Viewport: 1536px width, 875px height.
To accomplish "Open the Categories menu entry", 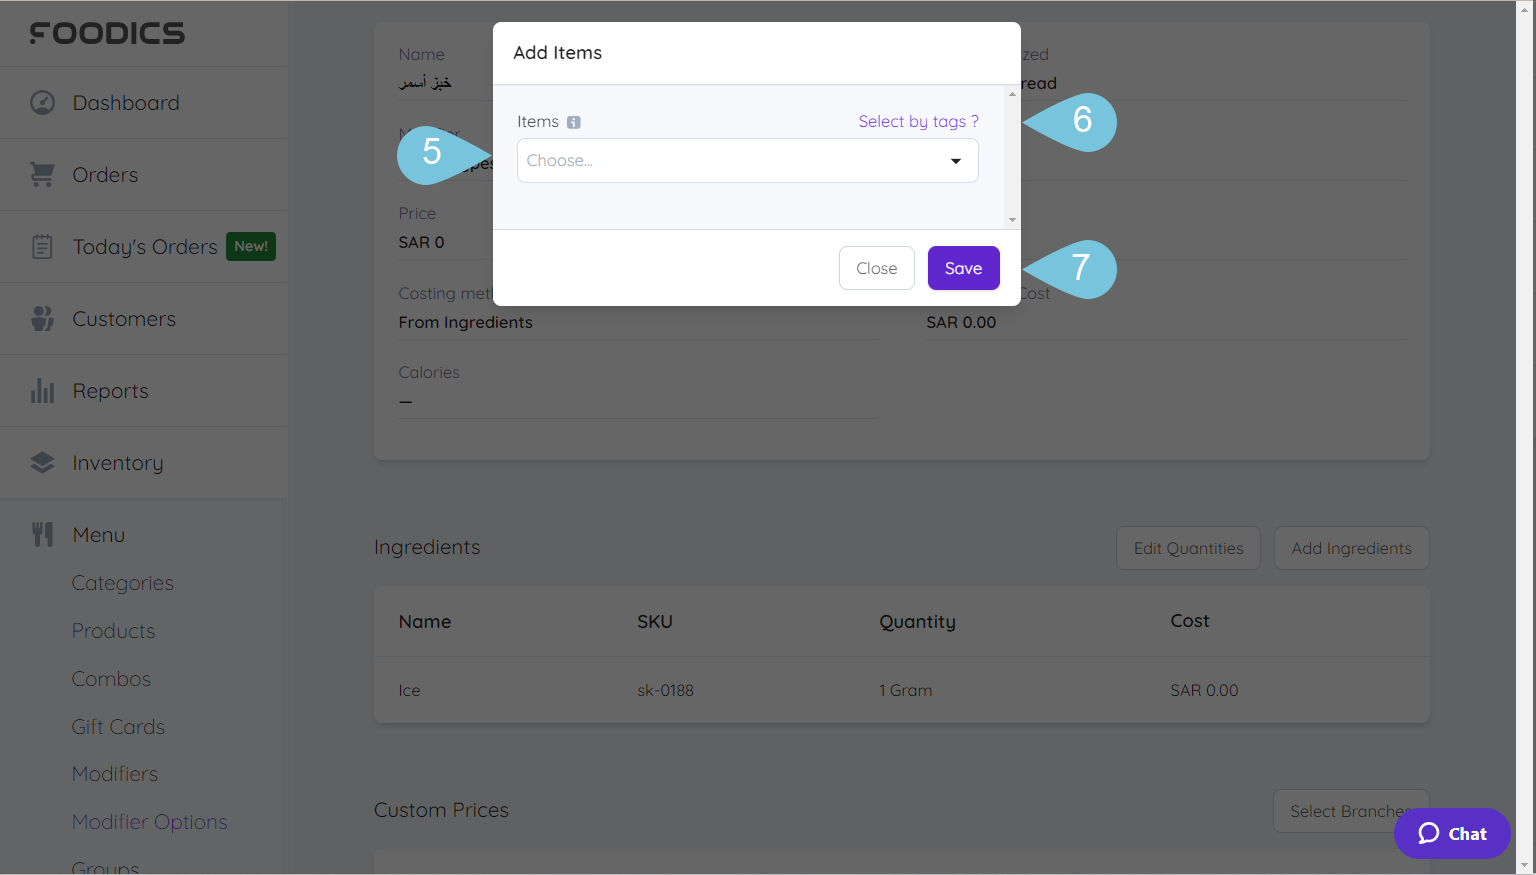I will (x=122, y=582).
